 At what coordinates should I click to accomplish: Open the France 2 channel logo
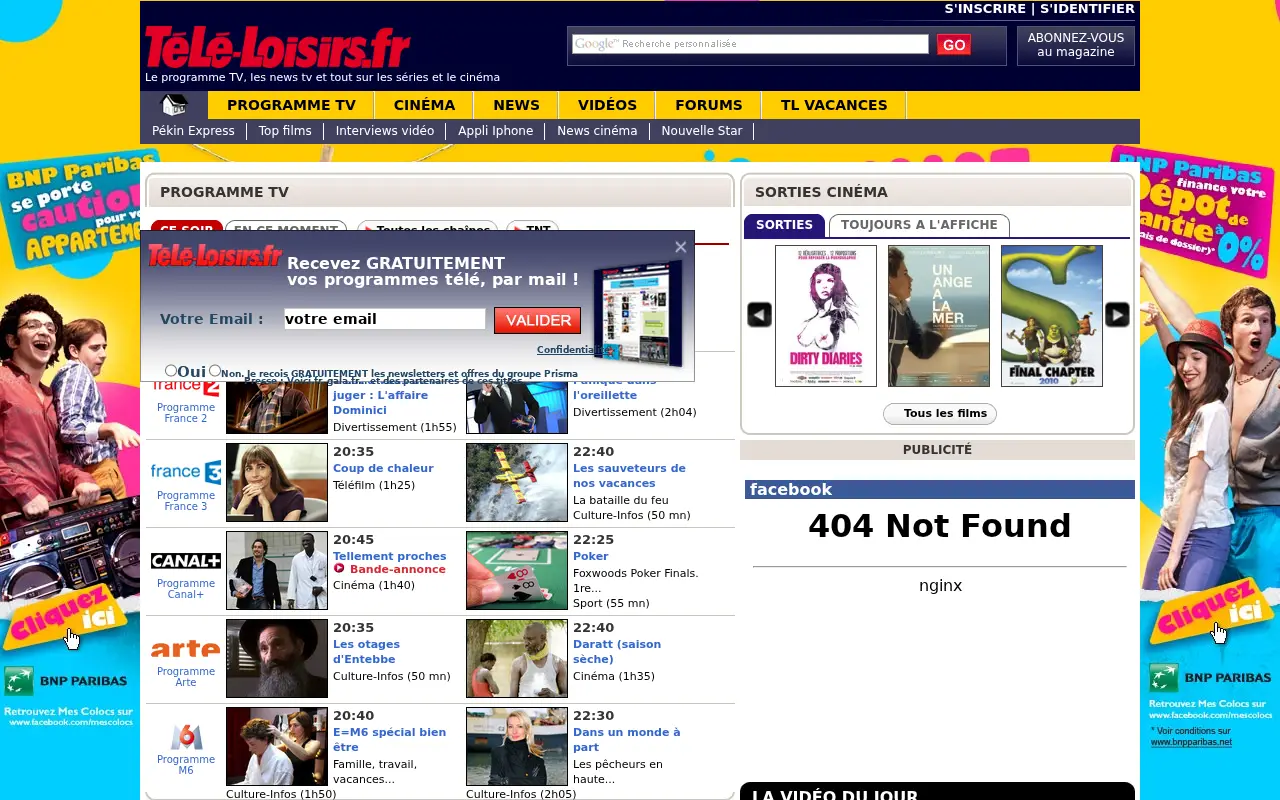click(186, 389)
